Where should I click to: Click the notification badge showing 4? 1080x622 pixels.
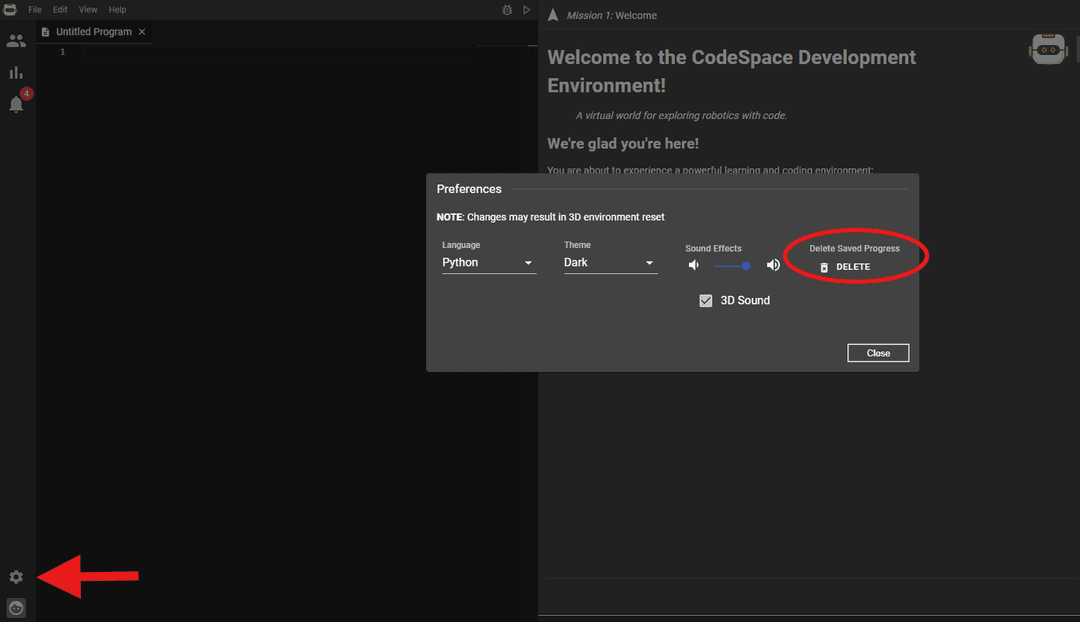(x=26, y=93)
